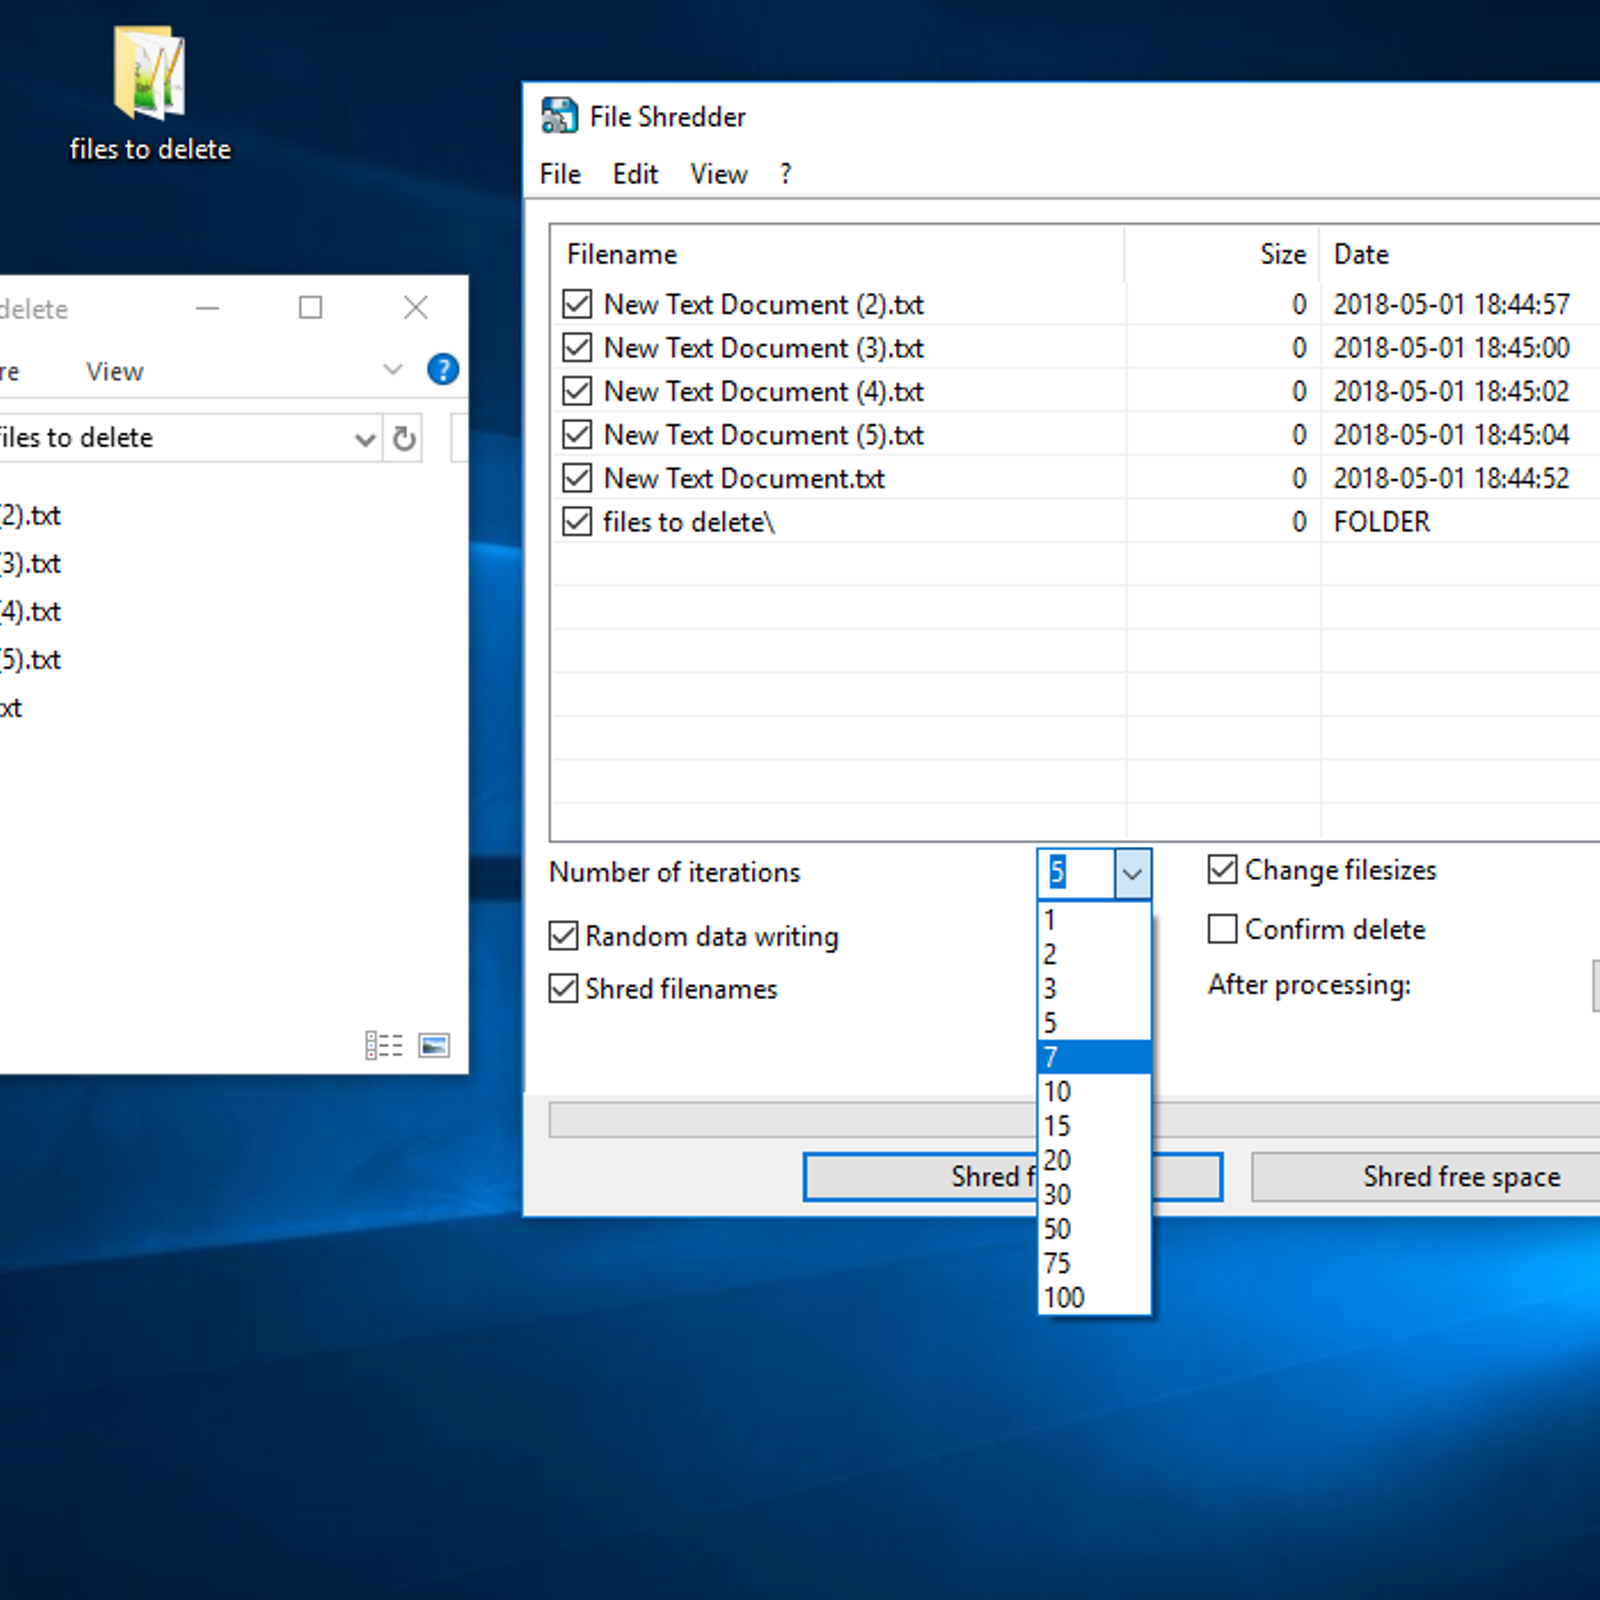Open the File menu in File Shredder

[x=560, y=174]
